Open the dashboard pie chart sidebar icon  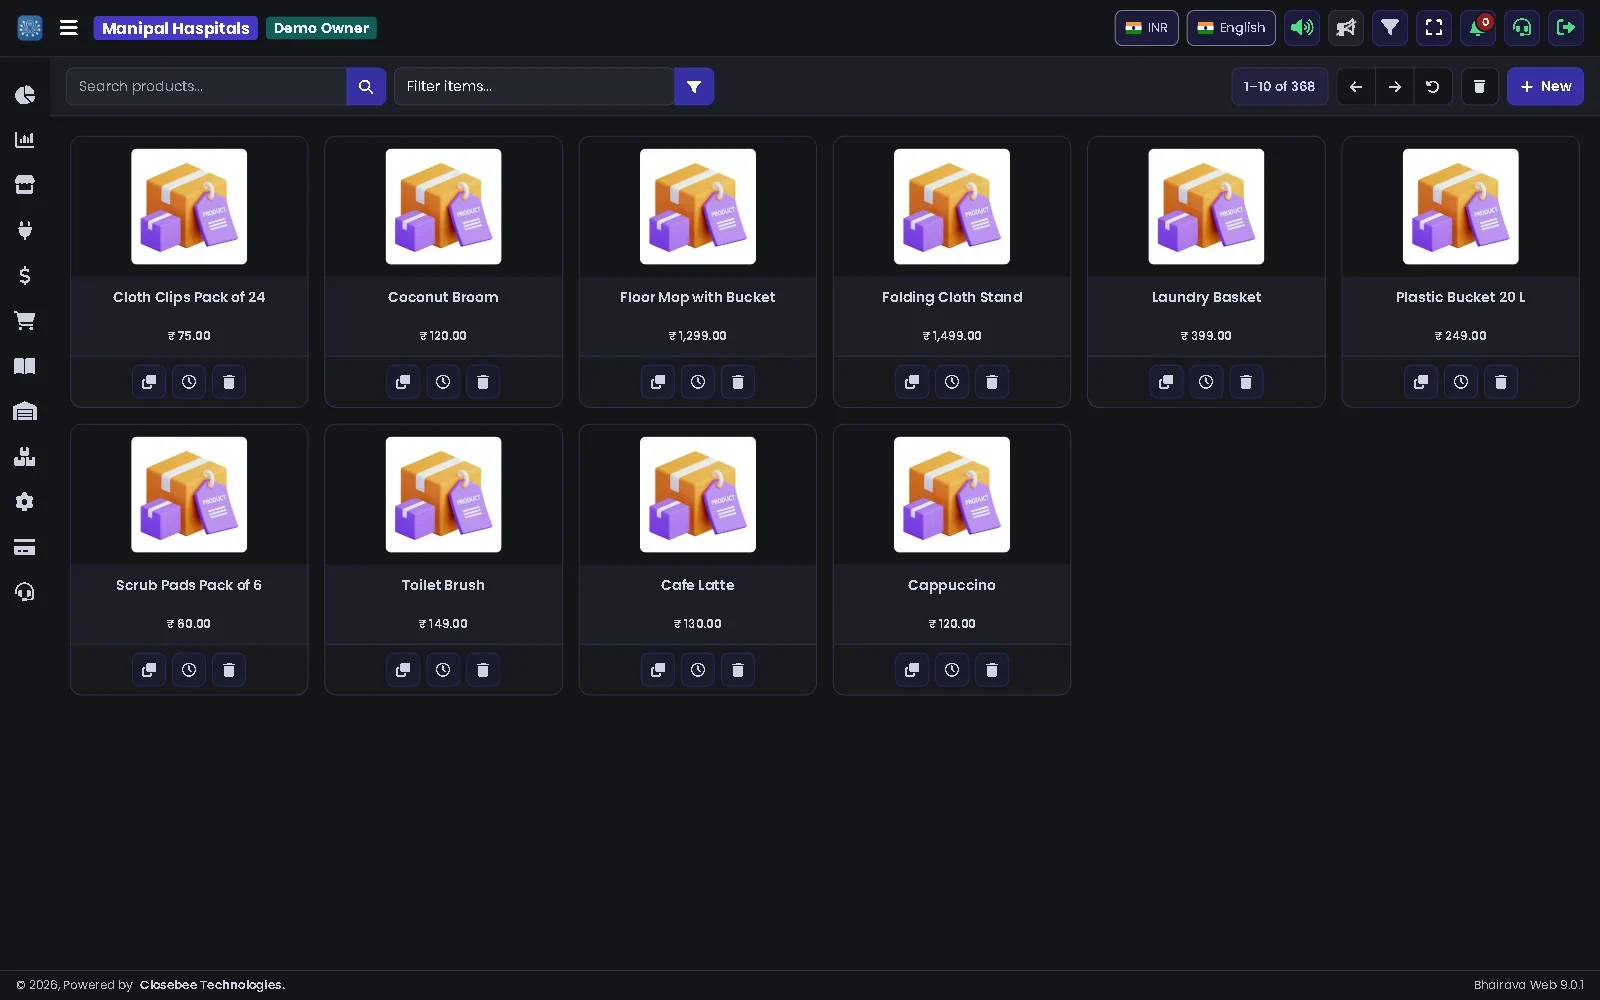coord(25,95)
